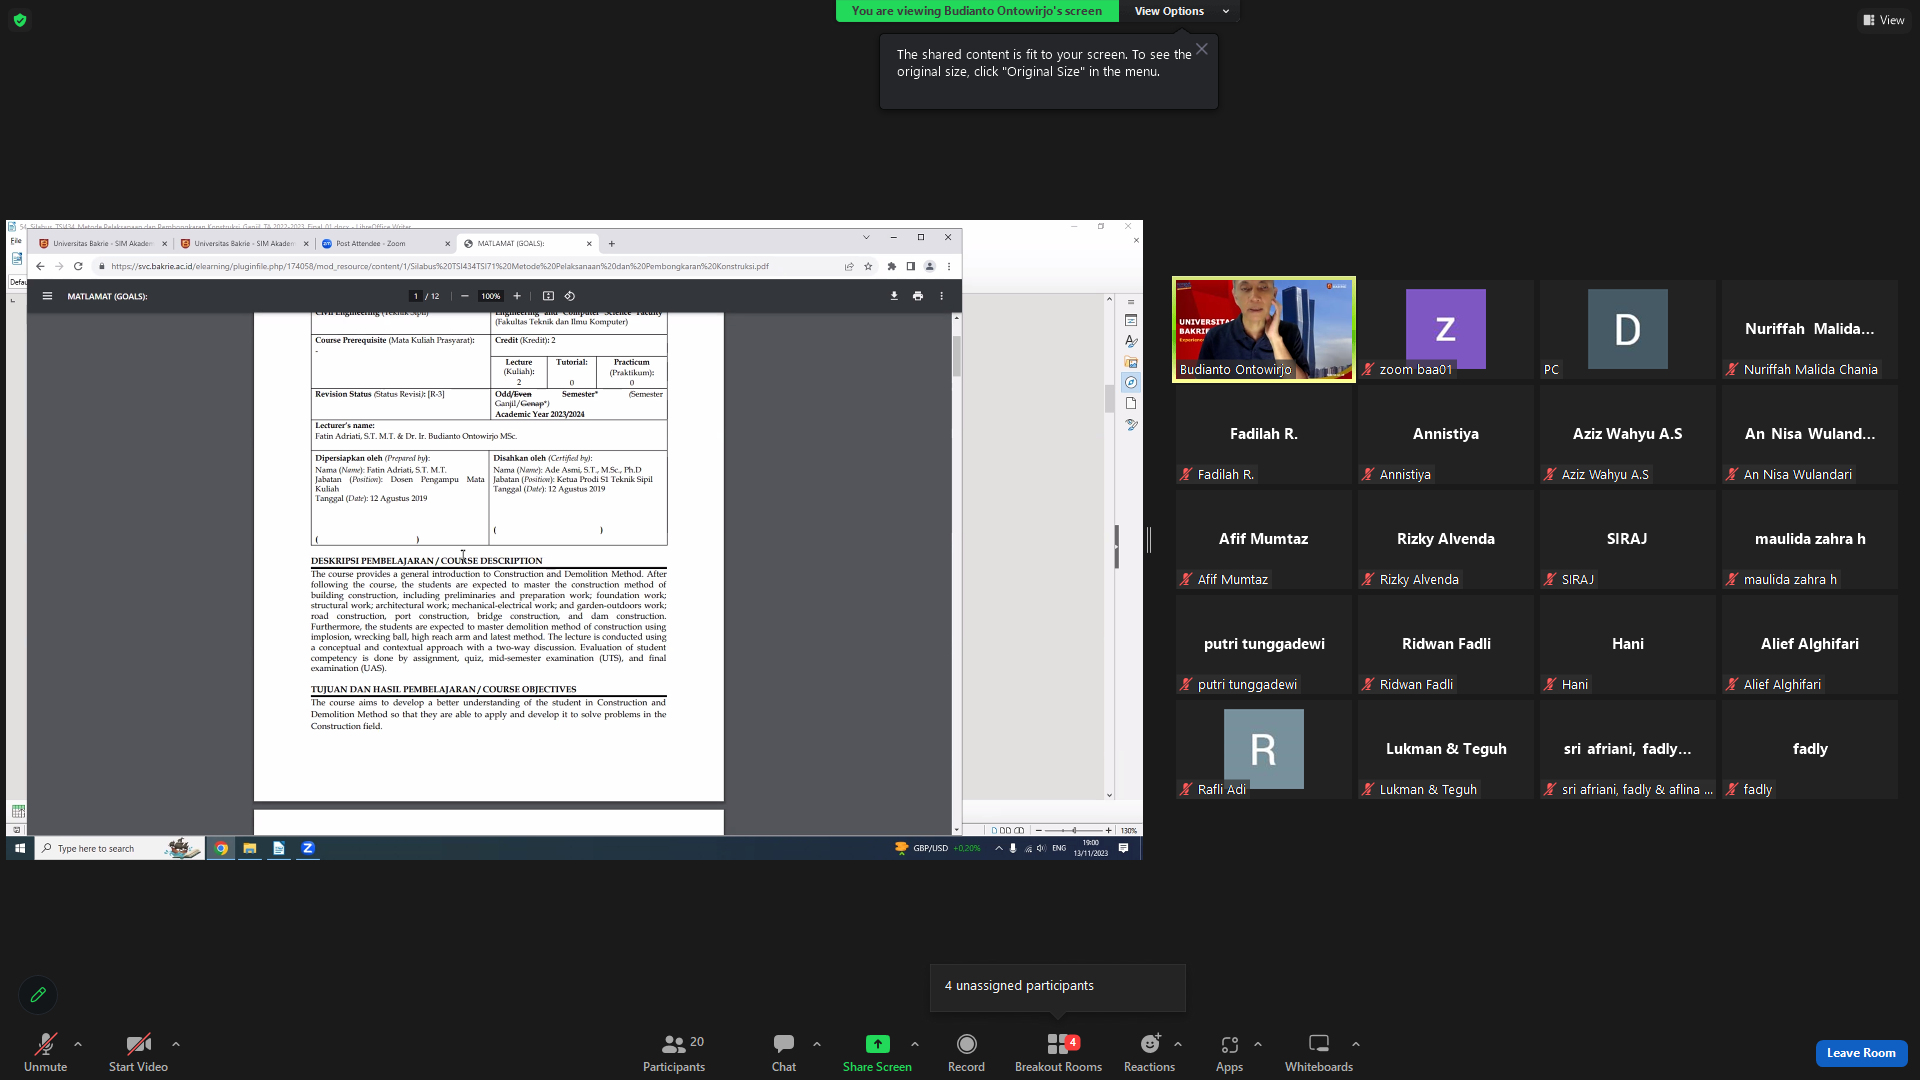The width and height of the screenshot is (1920, 1080).
Task: Open the 4 unassigned participants notice
Action: pos(1058,986)
